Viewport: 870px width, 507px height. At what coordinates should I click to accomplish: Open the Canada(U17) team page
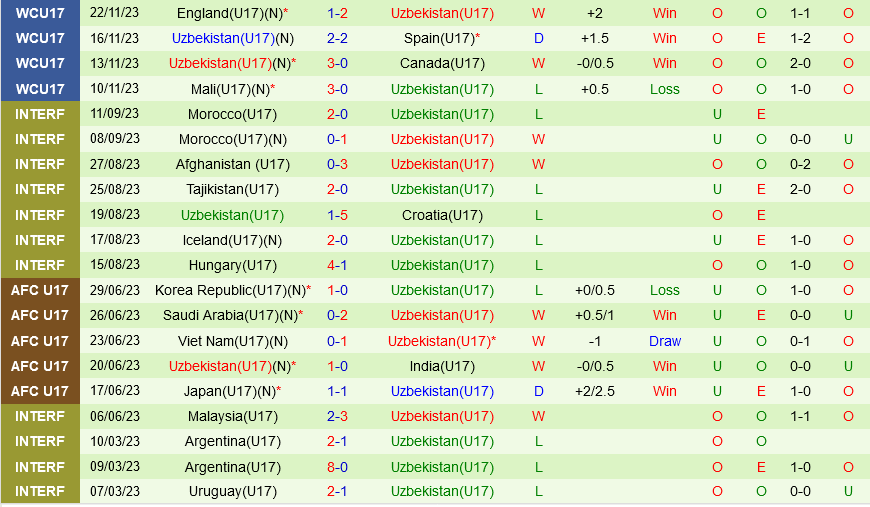[442, 63]
